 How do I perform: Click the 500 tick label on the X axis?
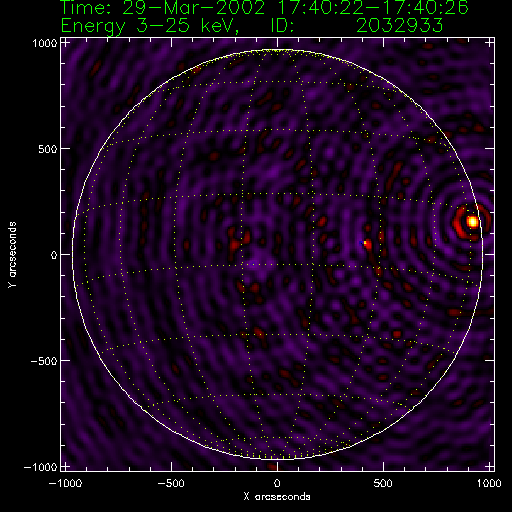tap(383, 483)
